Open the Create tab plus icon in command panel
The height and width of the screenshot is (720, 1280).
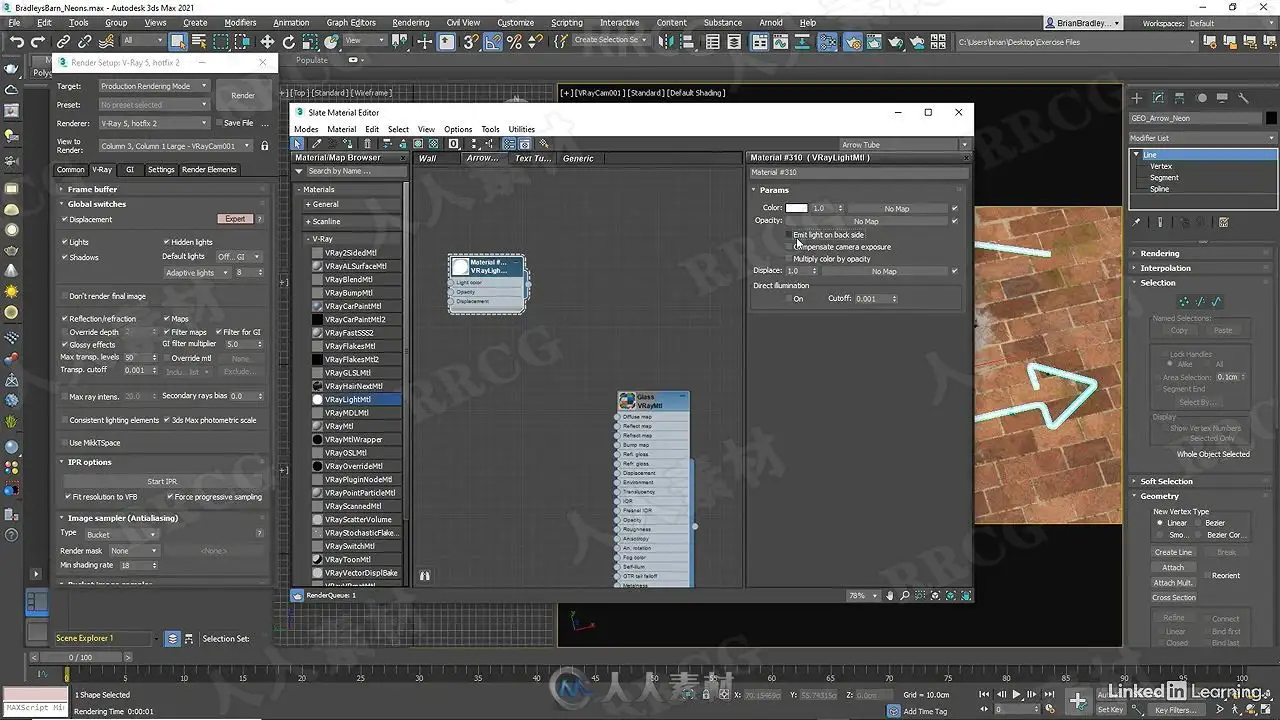click(1137, 98)
